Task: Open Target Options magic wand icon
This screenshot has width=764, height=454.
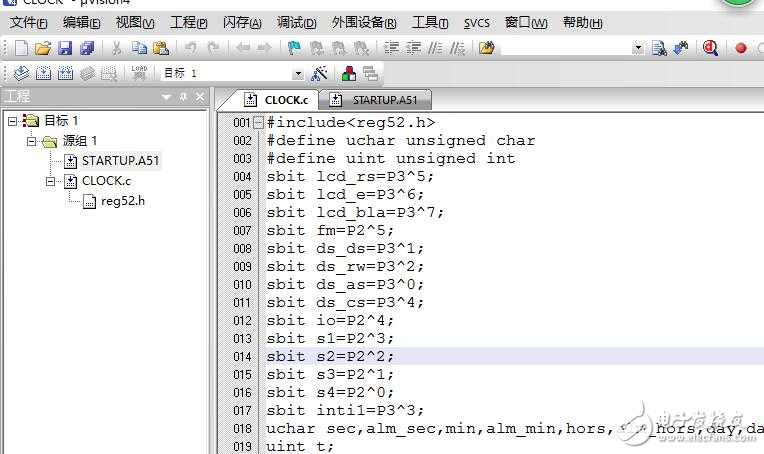Action: [319, 74]
